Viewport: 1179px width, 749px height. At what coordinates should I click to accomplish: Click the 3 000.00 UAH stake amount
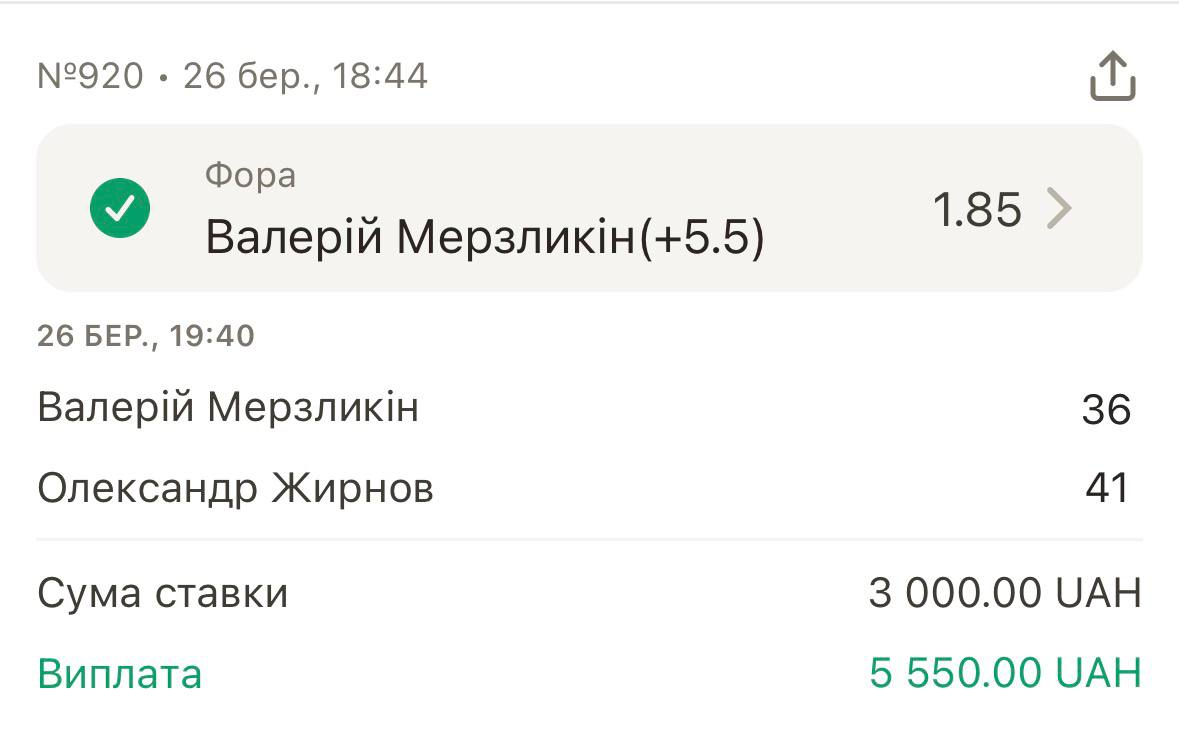(x=1004, y=594)
